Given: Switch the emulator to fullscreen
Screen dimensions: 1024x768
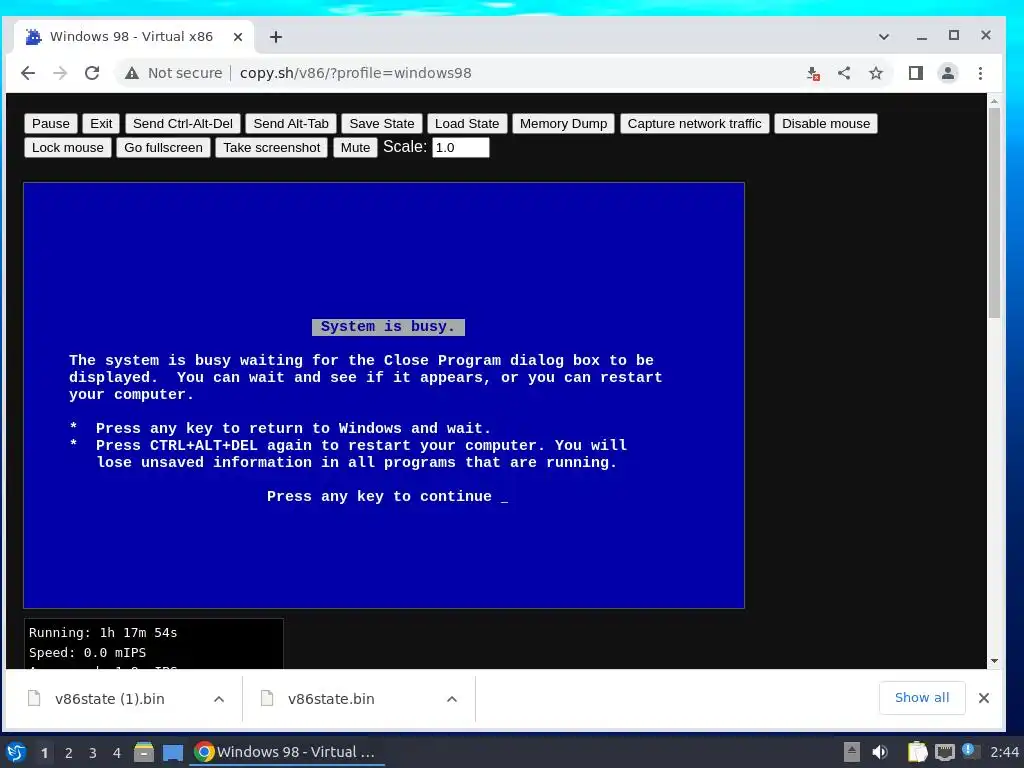Looking at the screenshot, I should pyautogui.click(x=163, y=148).
